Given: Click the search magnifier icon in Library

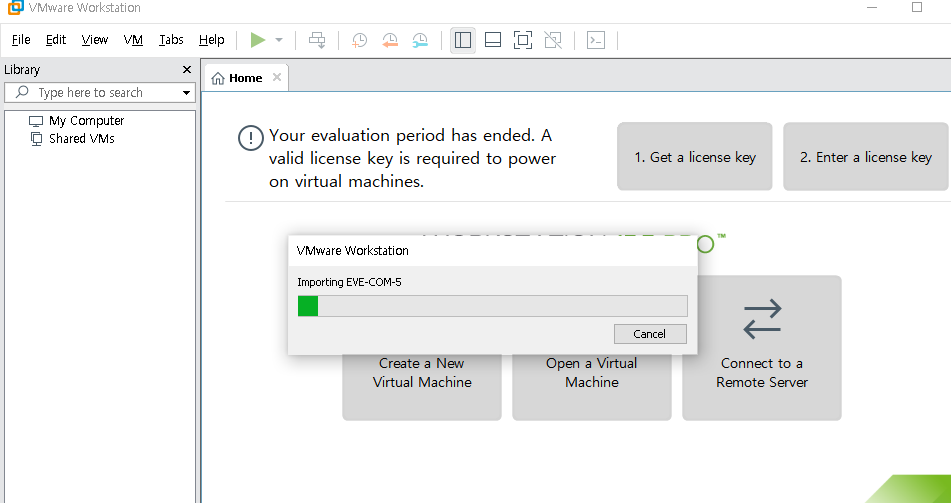Looking at the screenshot, I should click(x=22, y=92).
